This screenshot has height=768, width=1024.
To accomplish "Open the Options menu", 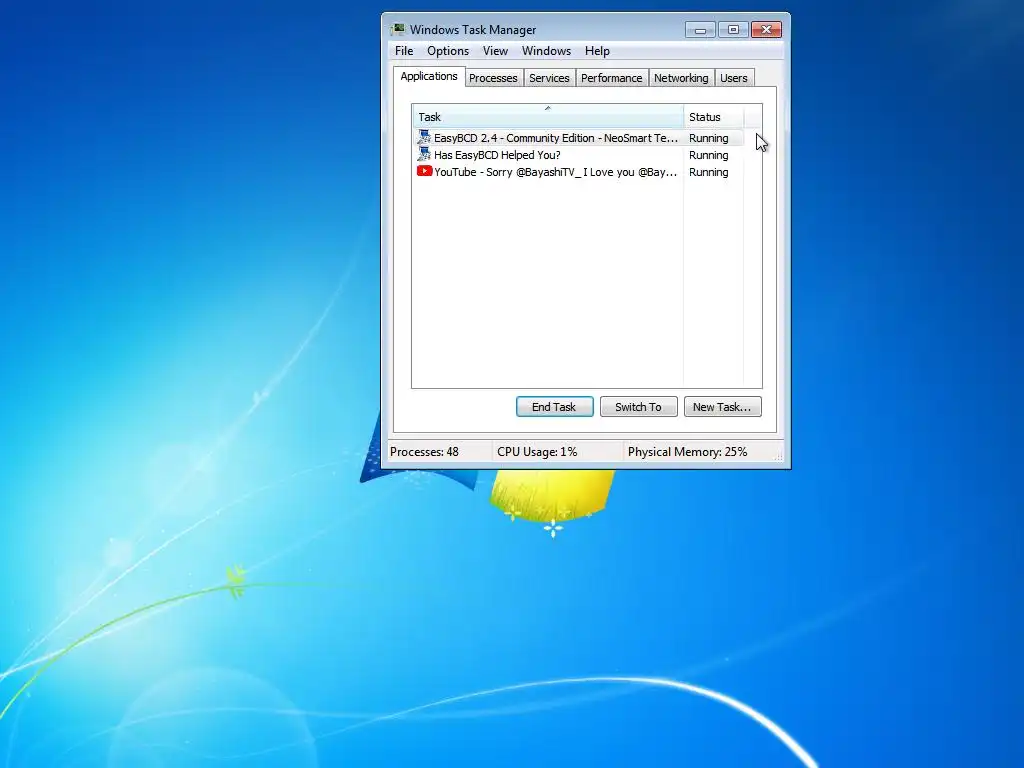I will (x=447, y=51).
